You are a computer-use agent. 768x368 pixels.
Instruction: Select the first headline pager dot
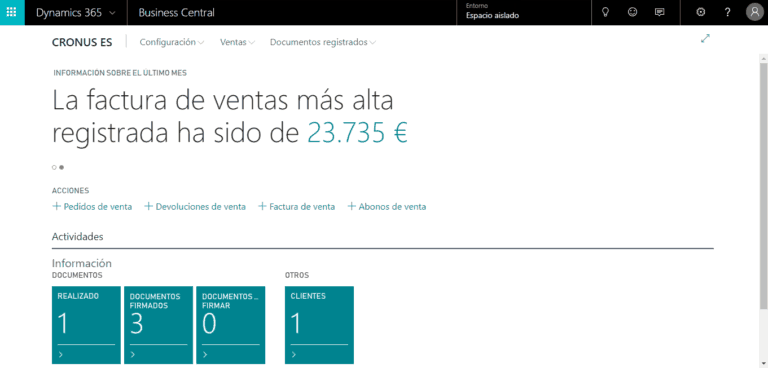pos(54,167)
